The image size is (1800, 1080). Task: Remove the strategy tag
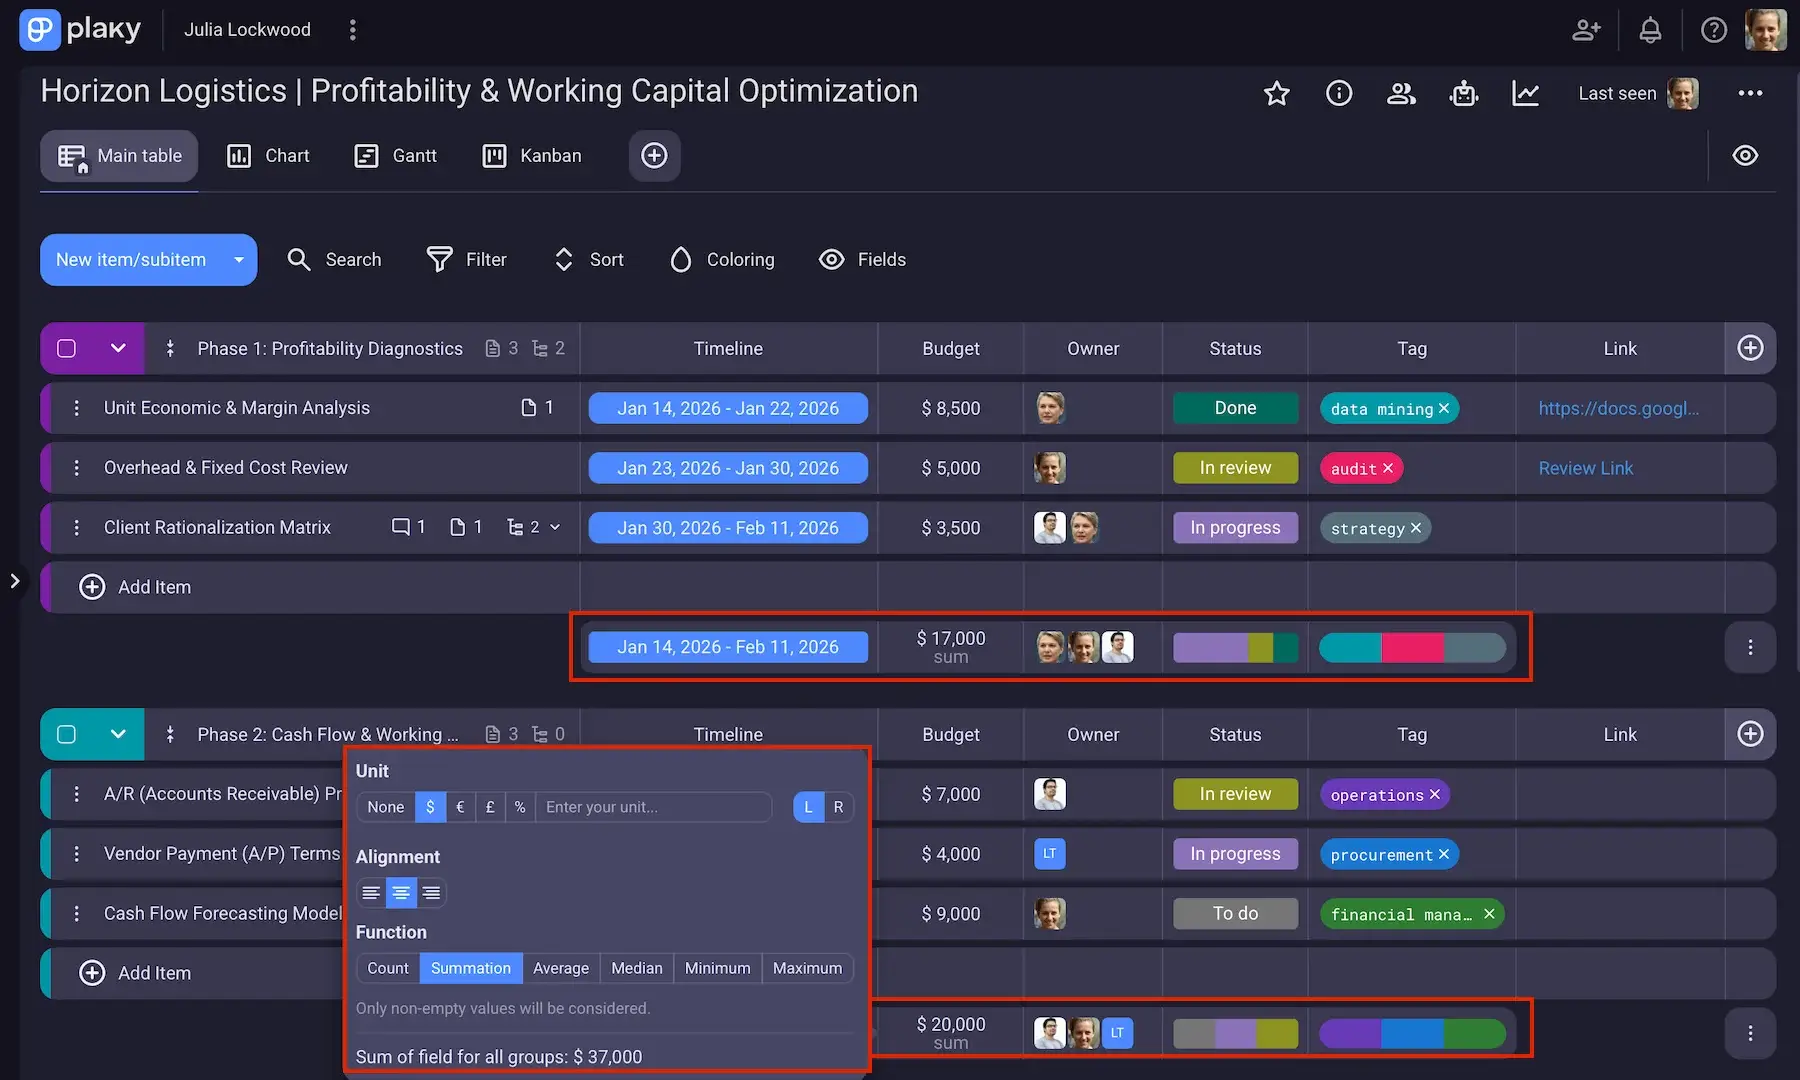pyautogui.click(x=1416, y=528)
